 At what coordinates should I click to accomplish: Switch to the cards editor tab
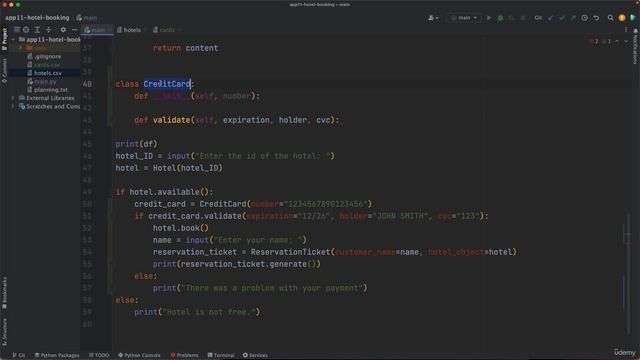[x=167, y=30]
